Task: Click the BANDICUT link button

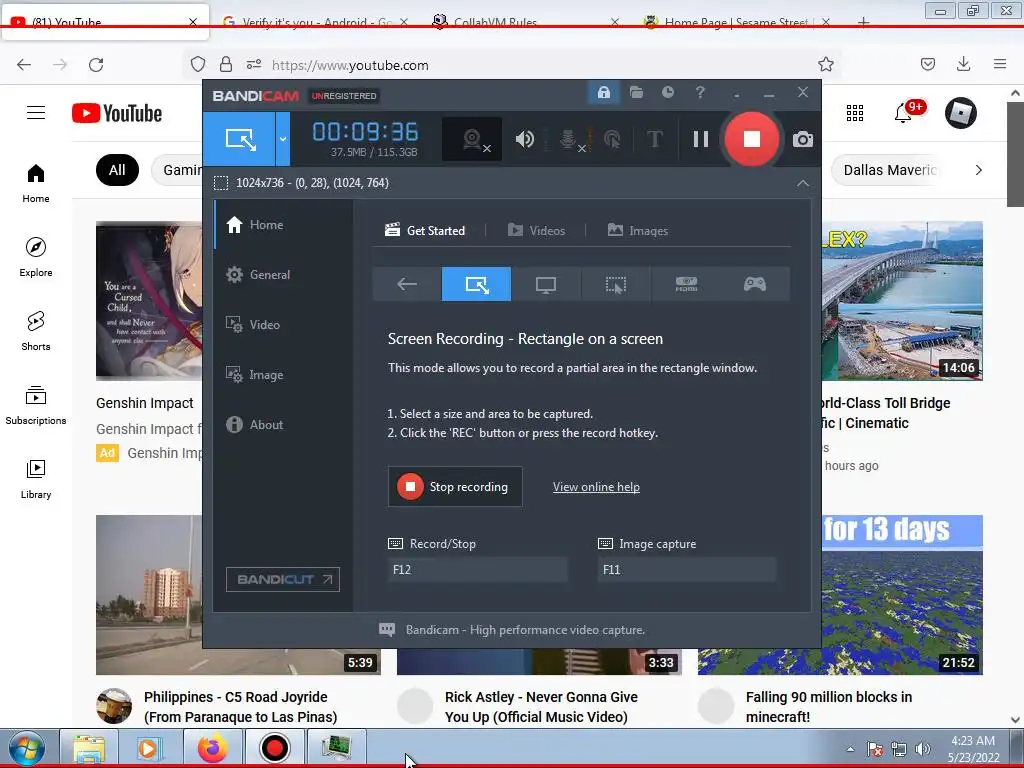Action: click(x=283, y=580)
